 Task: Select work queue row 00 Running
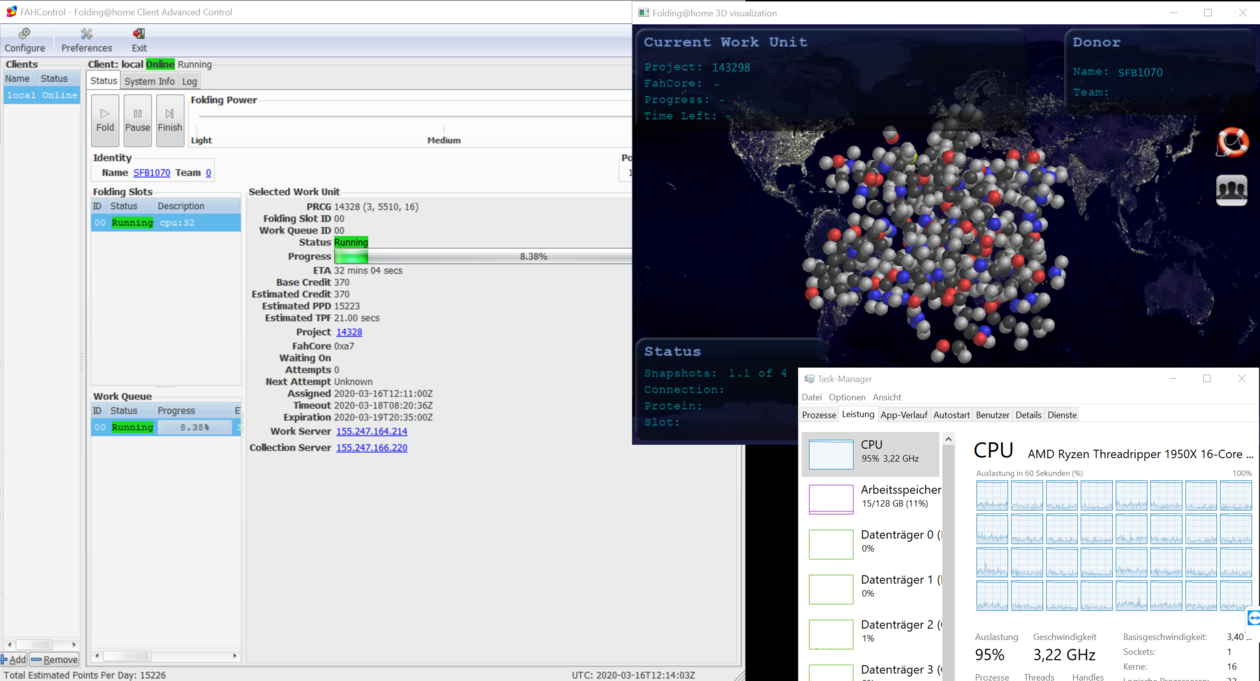coord(166,427)
